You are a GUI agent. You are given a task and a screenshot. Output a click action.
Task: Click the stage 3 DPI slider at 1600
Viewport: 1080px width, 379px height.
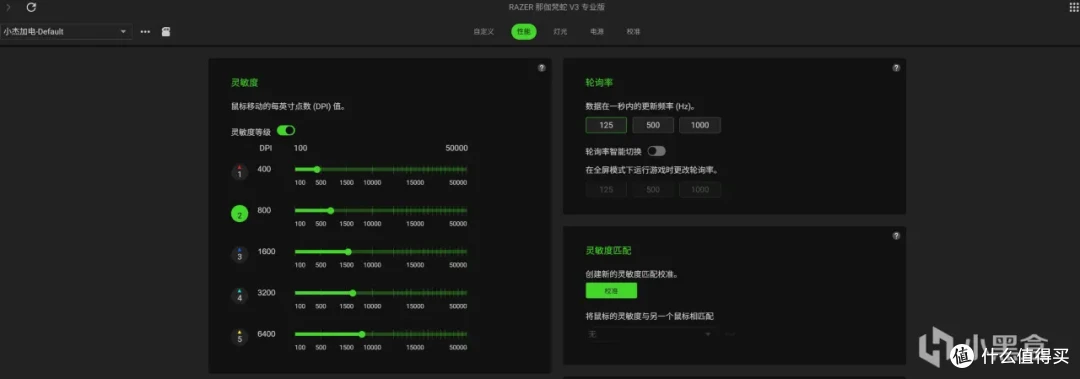tap(381, 252)
